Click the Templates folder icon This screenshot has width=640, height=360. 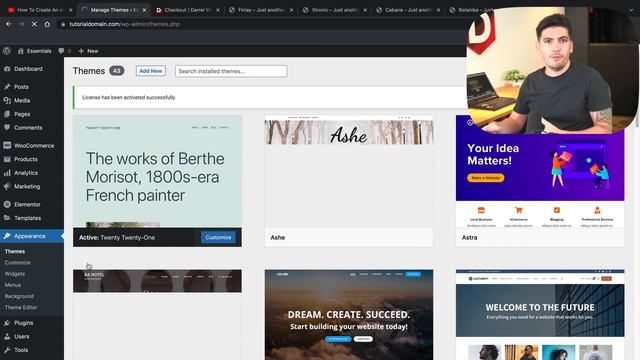tap(7, 218)
